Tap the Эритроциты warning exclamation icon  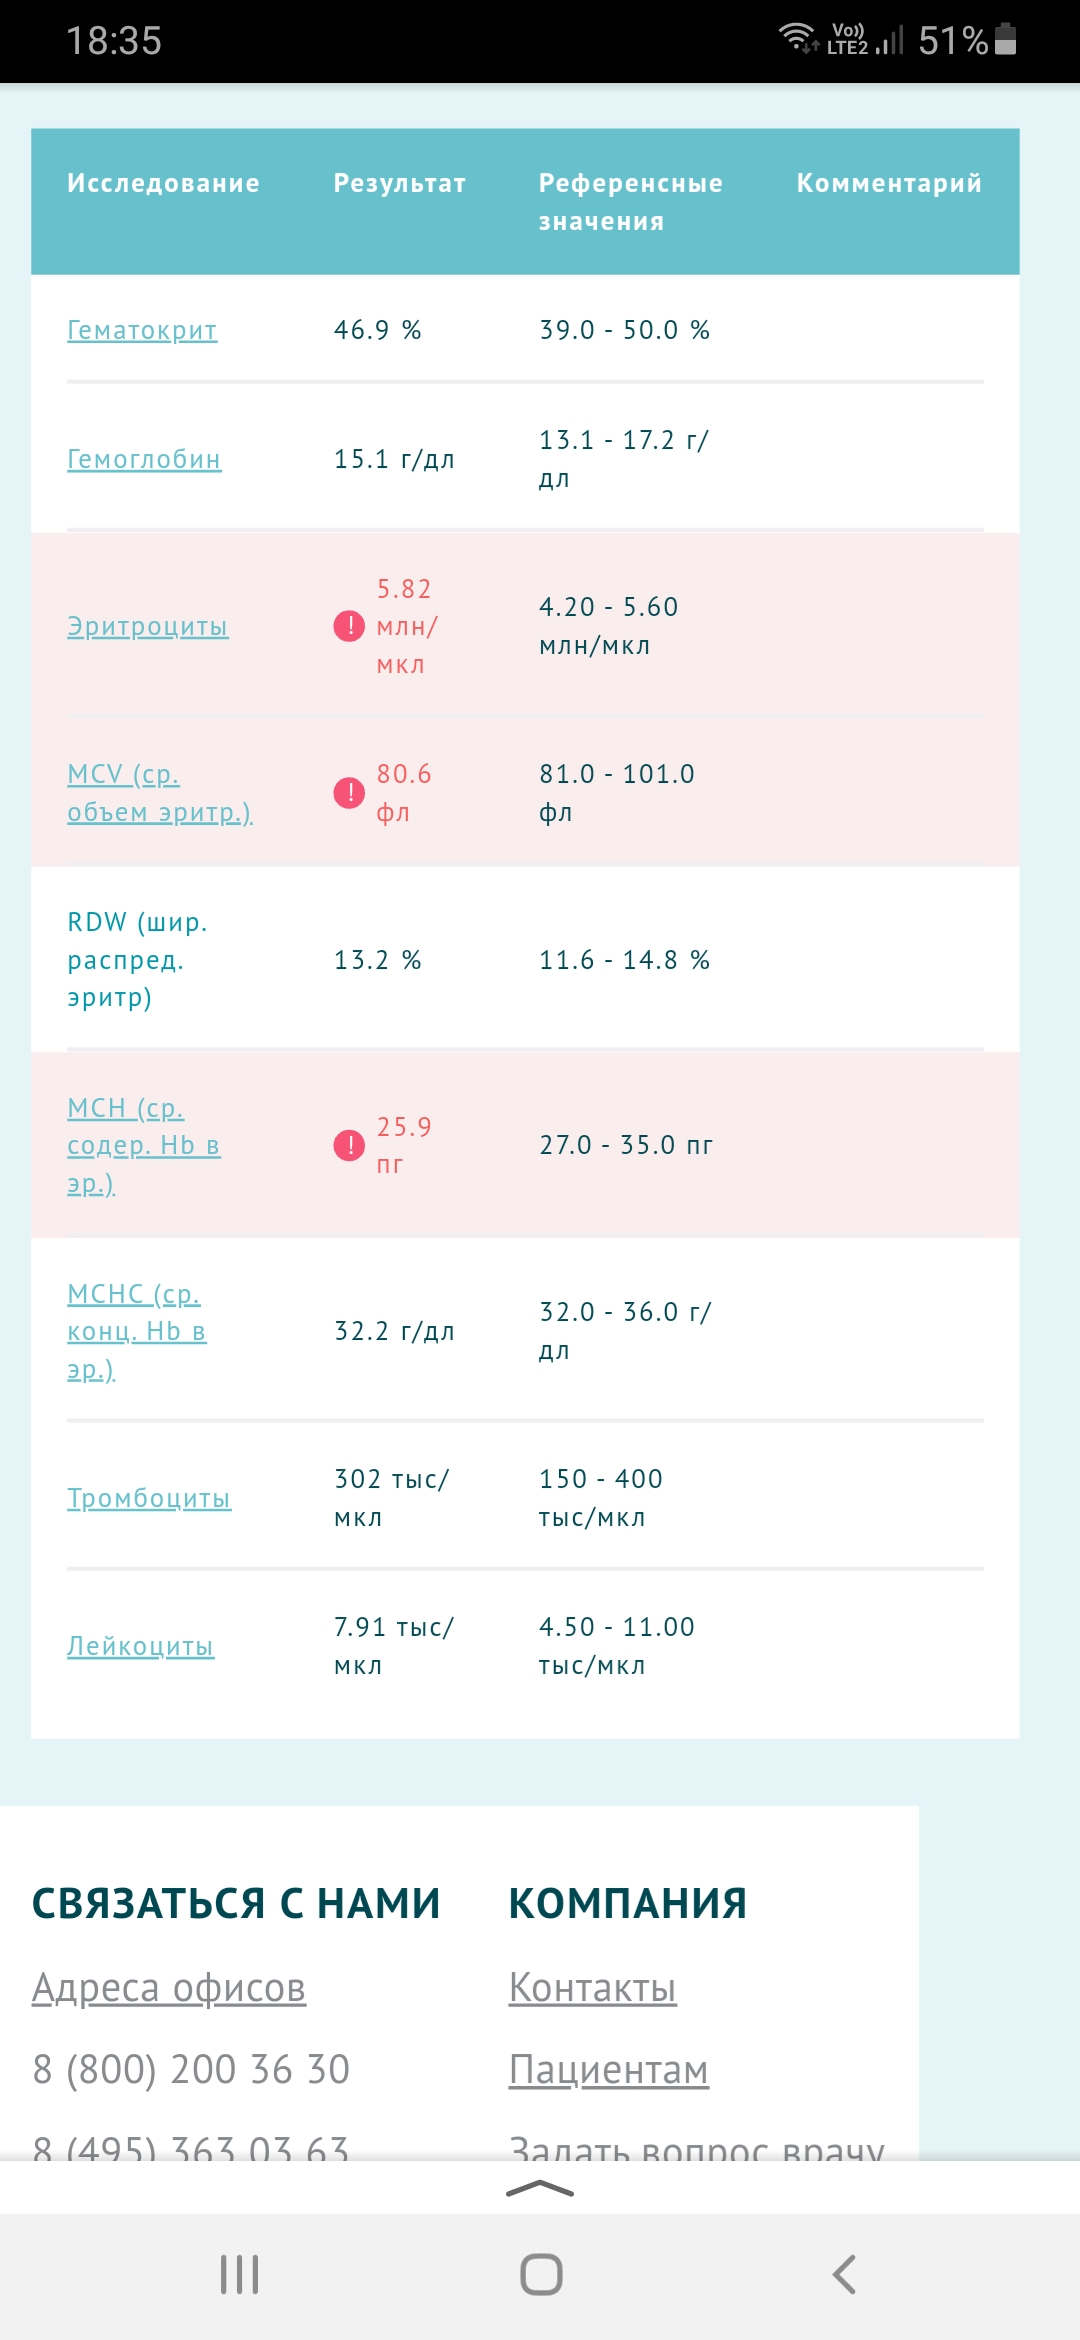(x=349, y=626)
